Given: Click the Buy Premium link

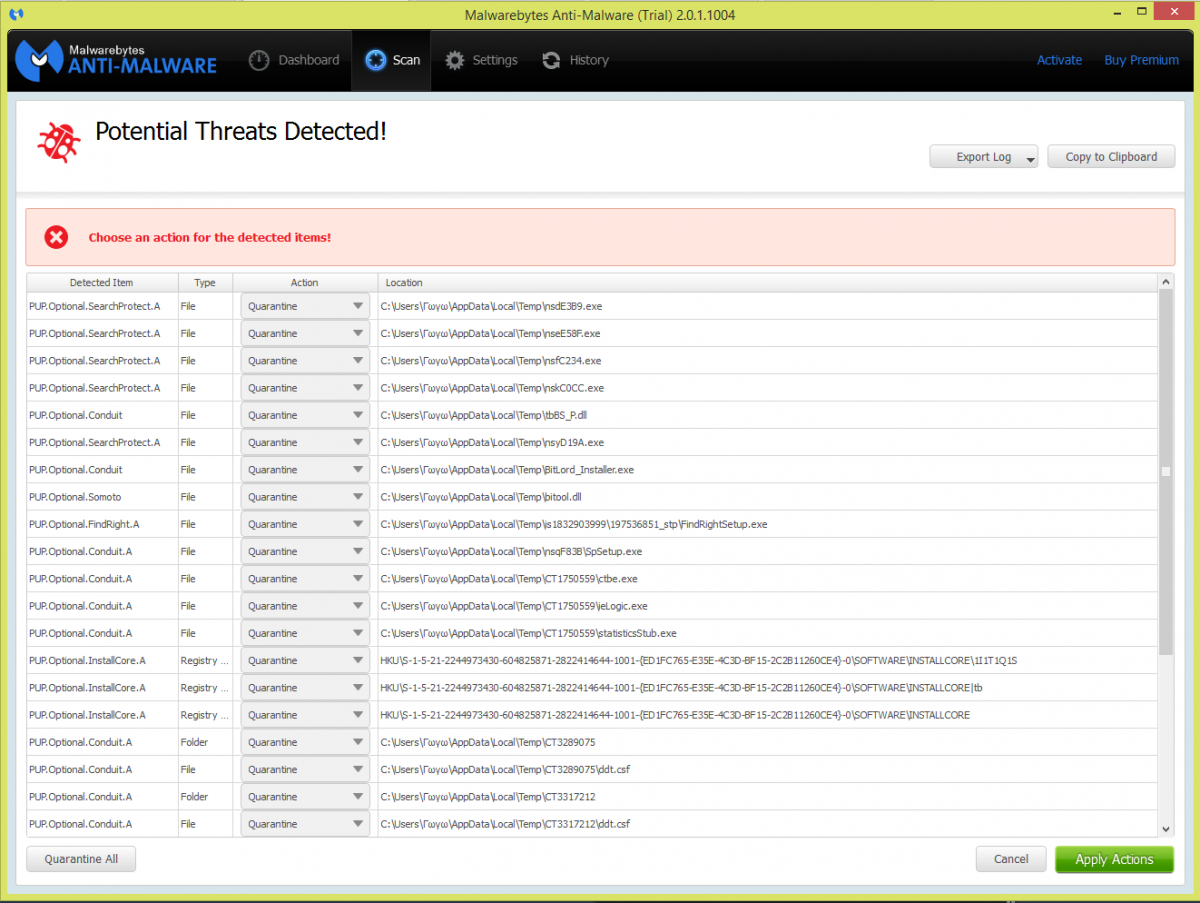Looking at the screenshot, I should [1141, 60].
